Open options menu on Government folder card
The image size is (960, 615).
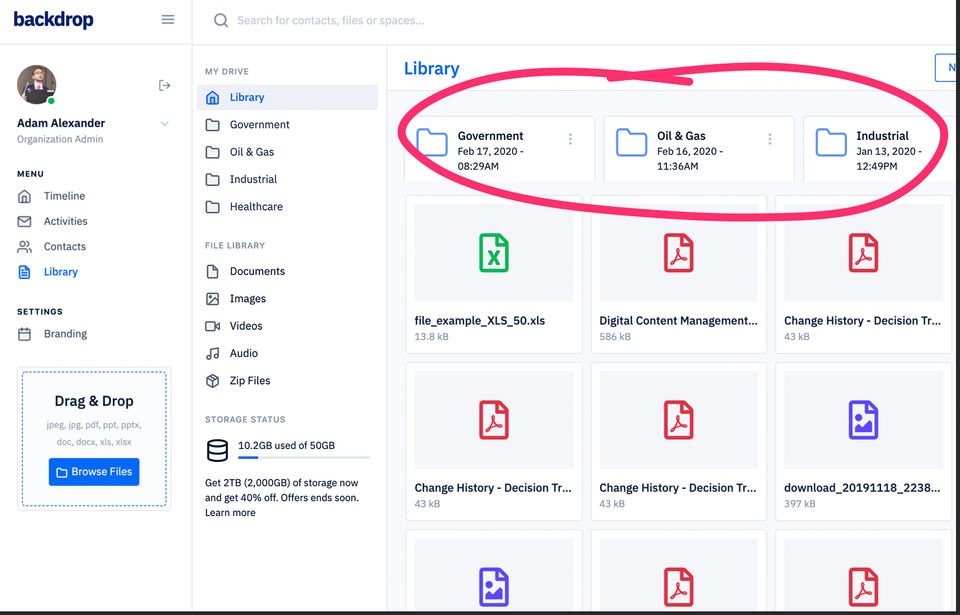570,139
